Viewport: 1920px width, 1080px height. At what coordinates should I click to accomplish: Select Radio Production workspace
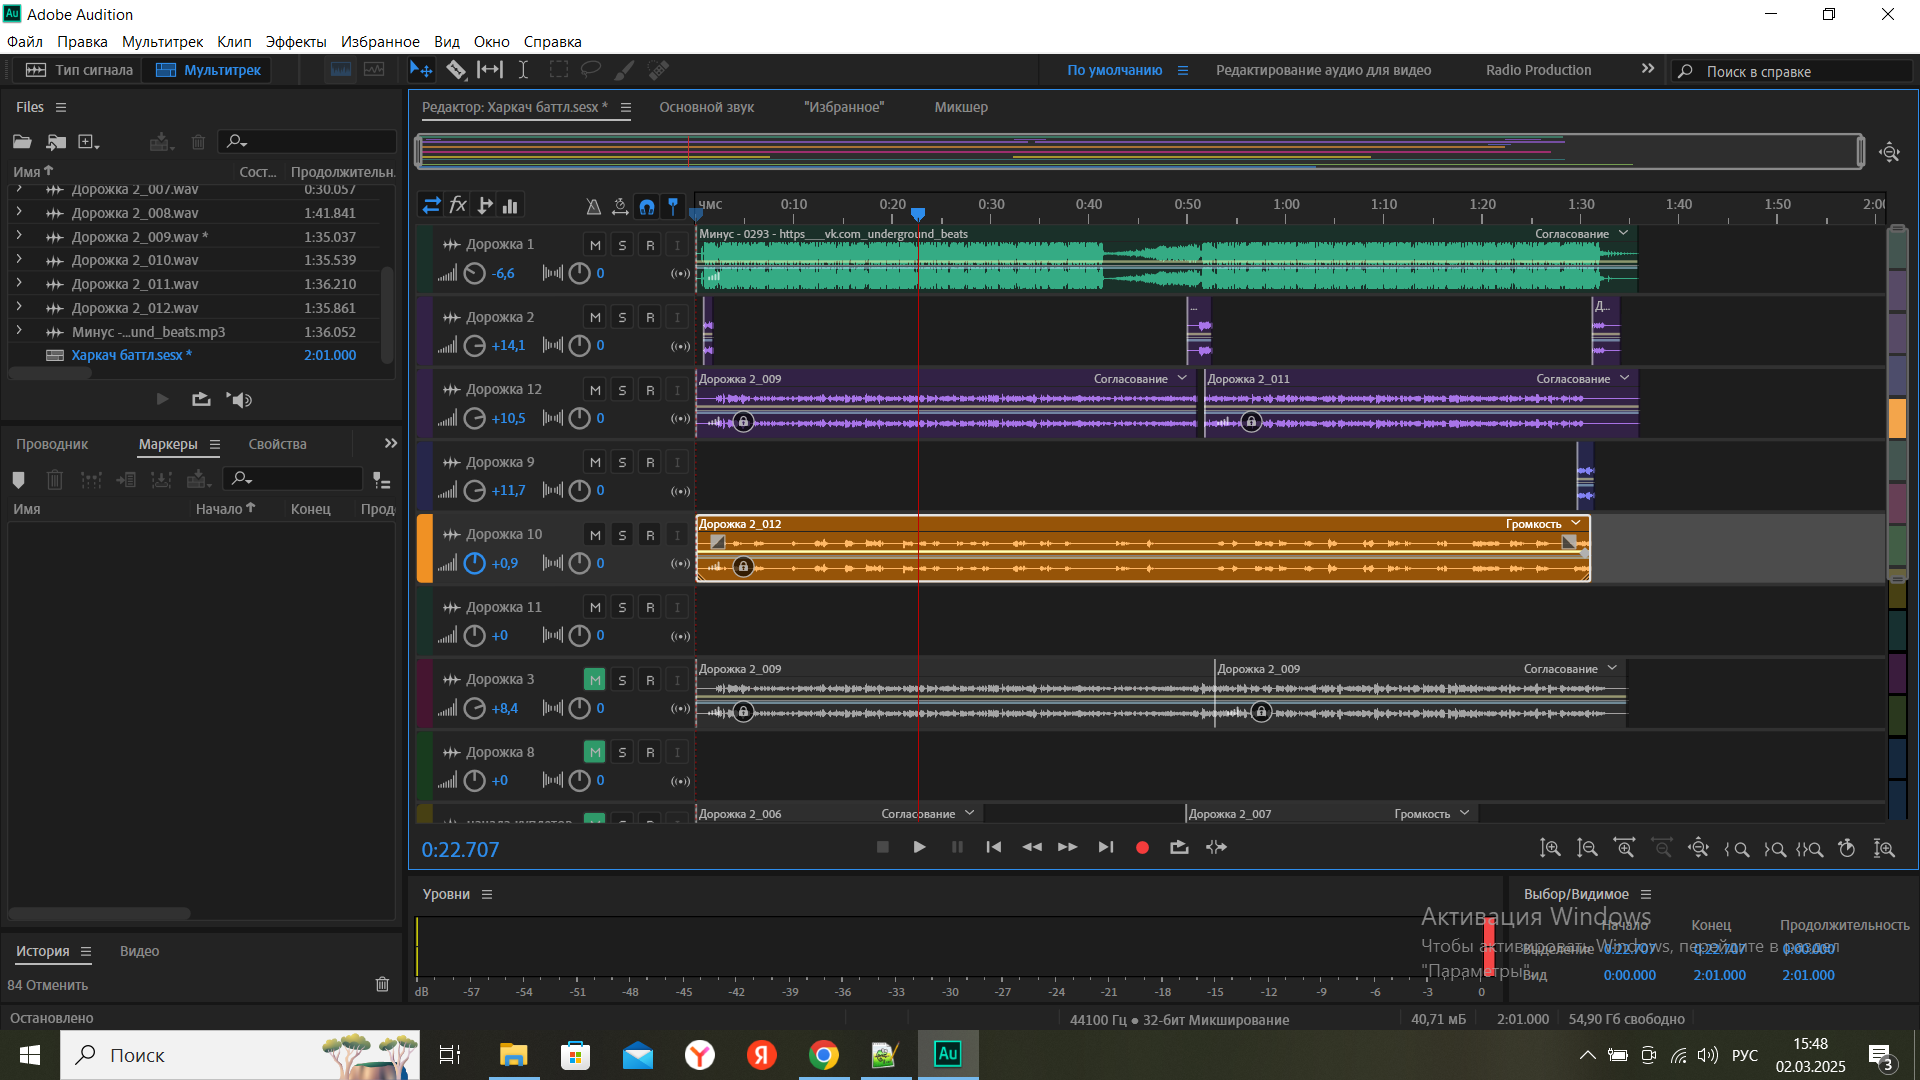(x=1538, y=70)
